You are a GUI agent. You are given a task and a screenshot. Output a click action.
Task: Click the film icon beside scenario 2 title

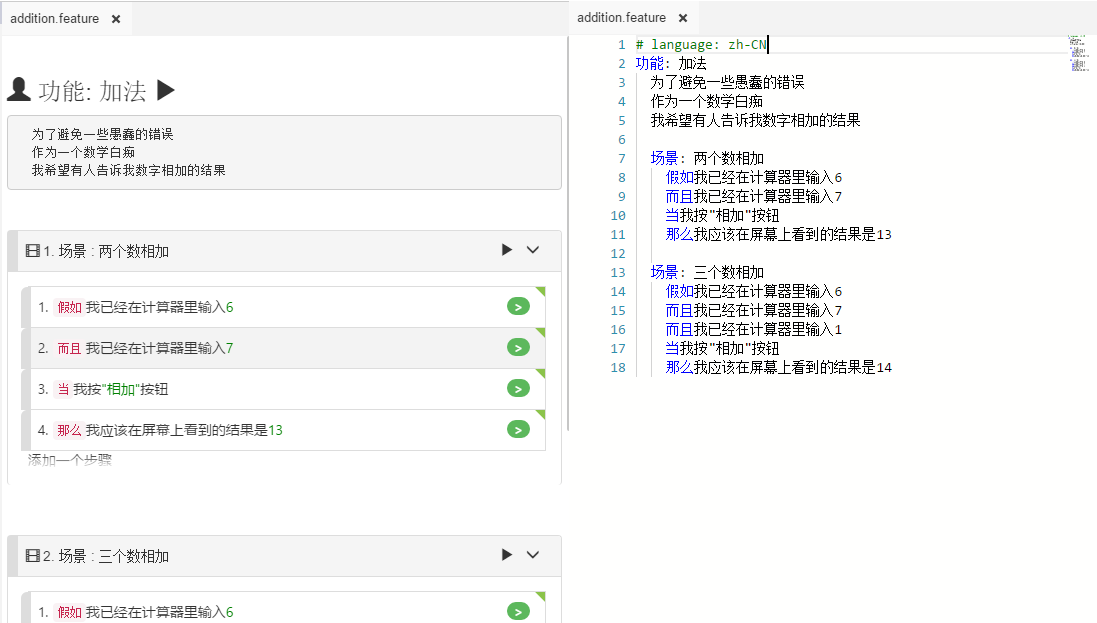click(32, 556)
